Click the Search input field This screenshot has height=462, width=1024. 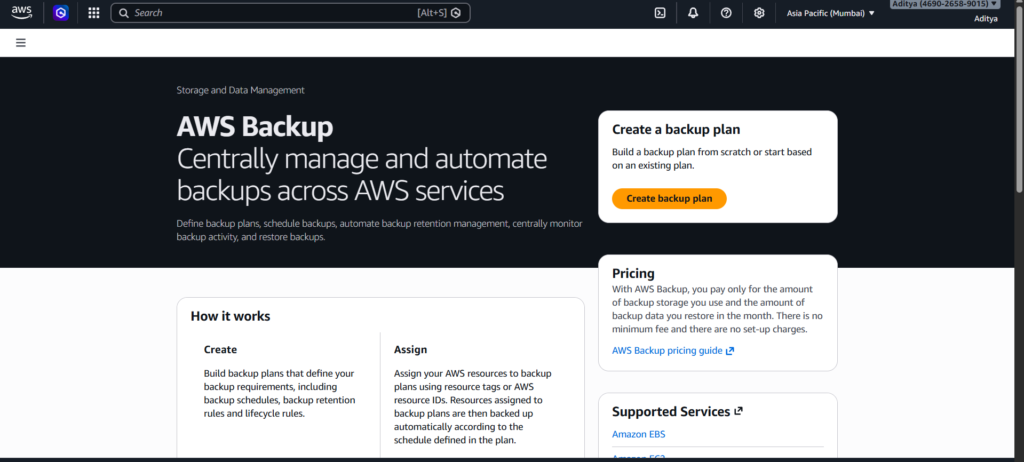[270, 13]
